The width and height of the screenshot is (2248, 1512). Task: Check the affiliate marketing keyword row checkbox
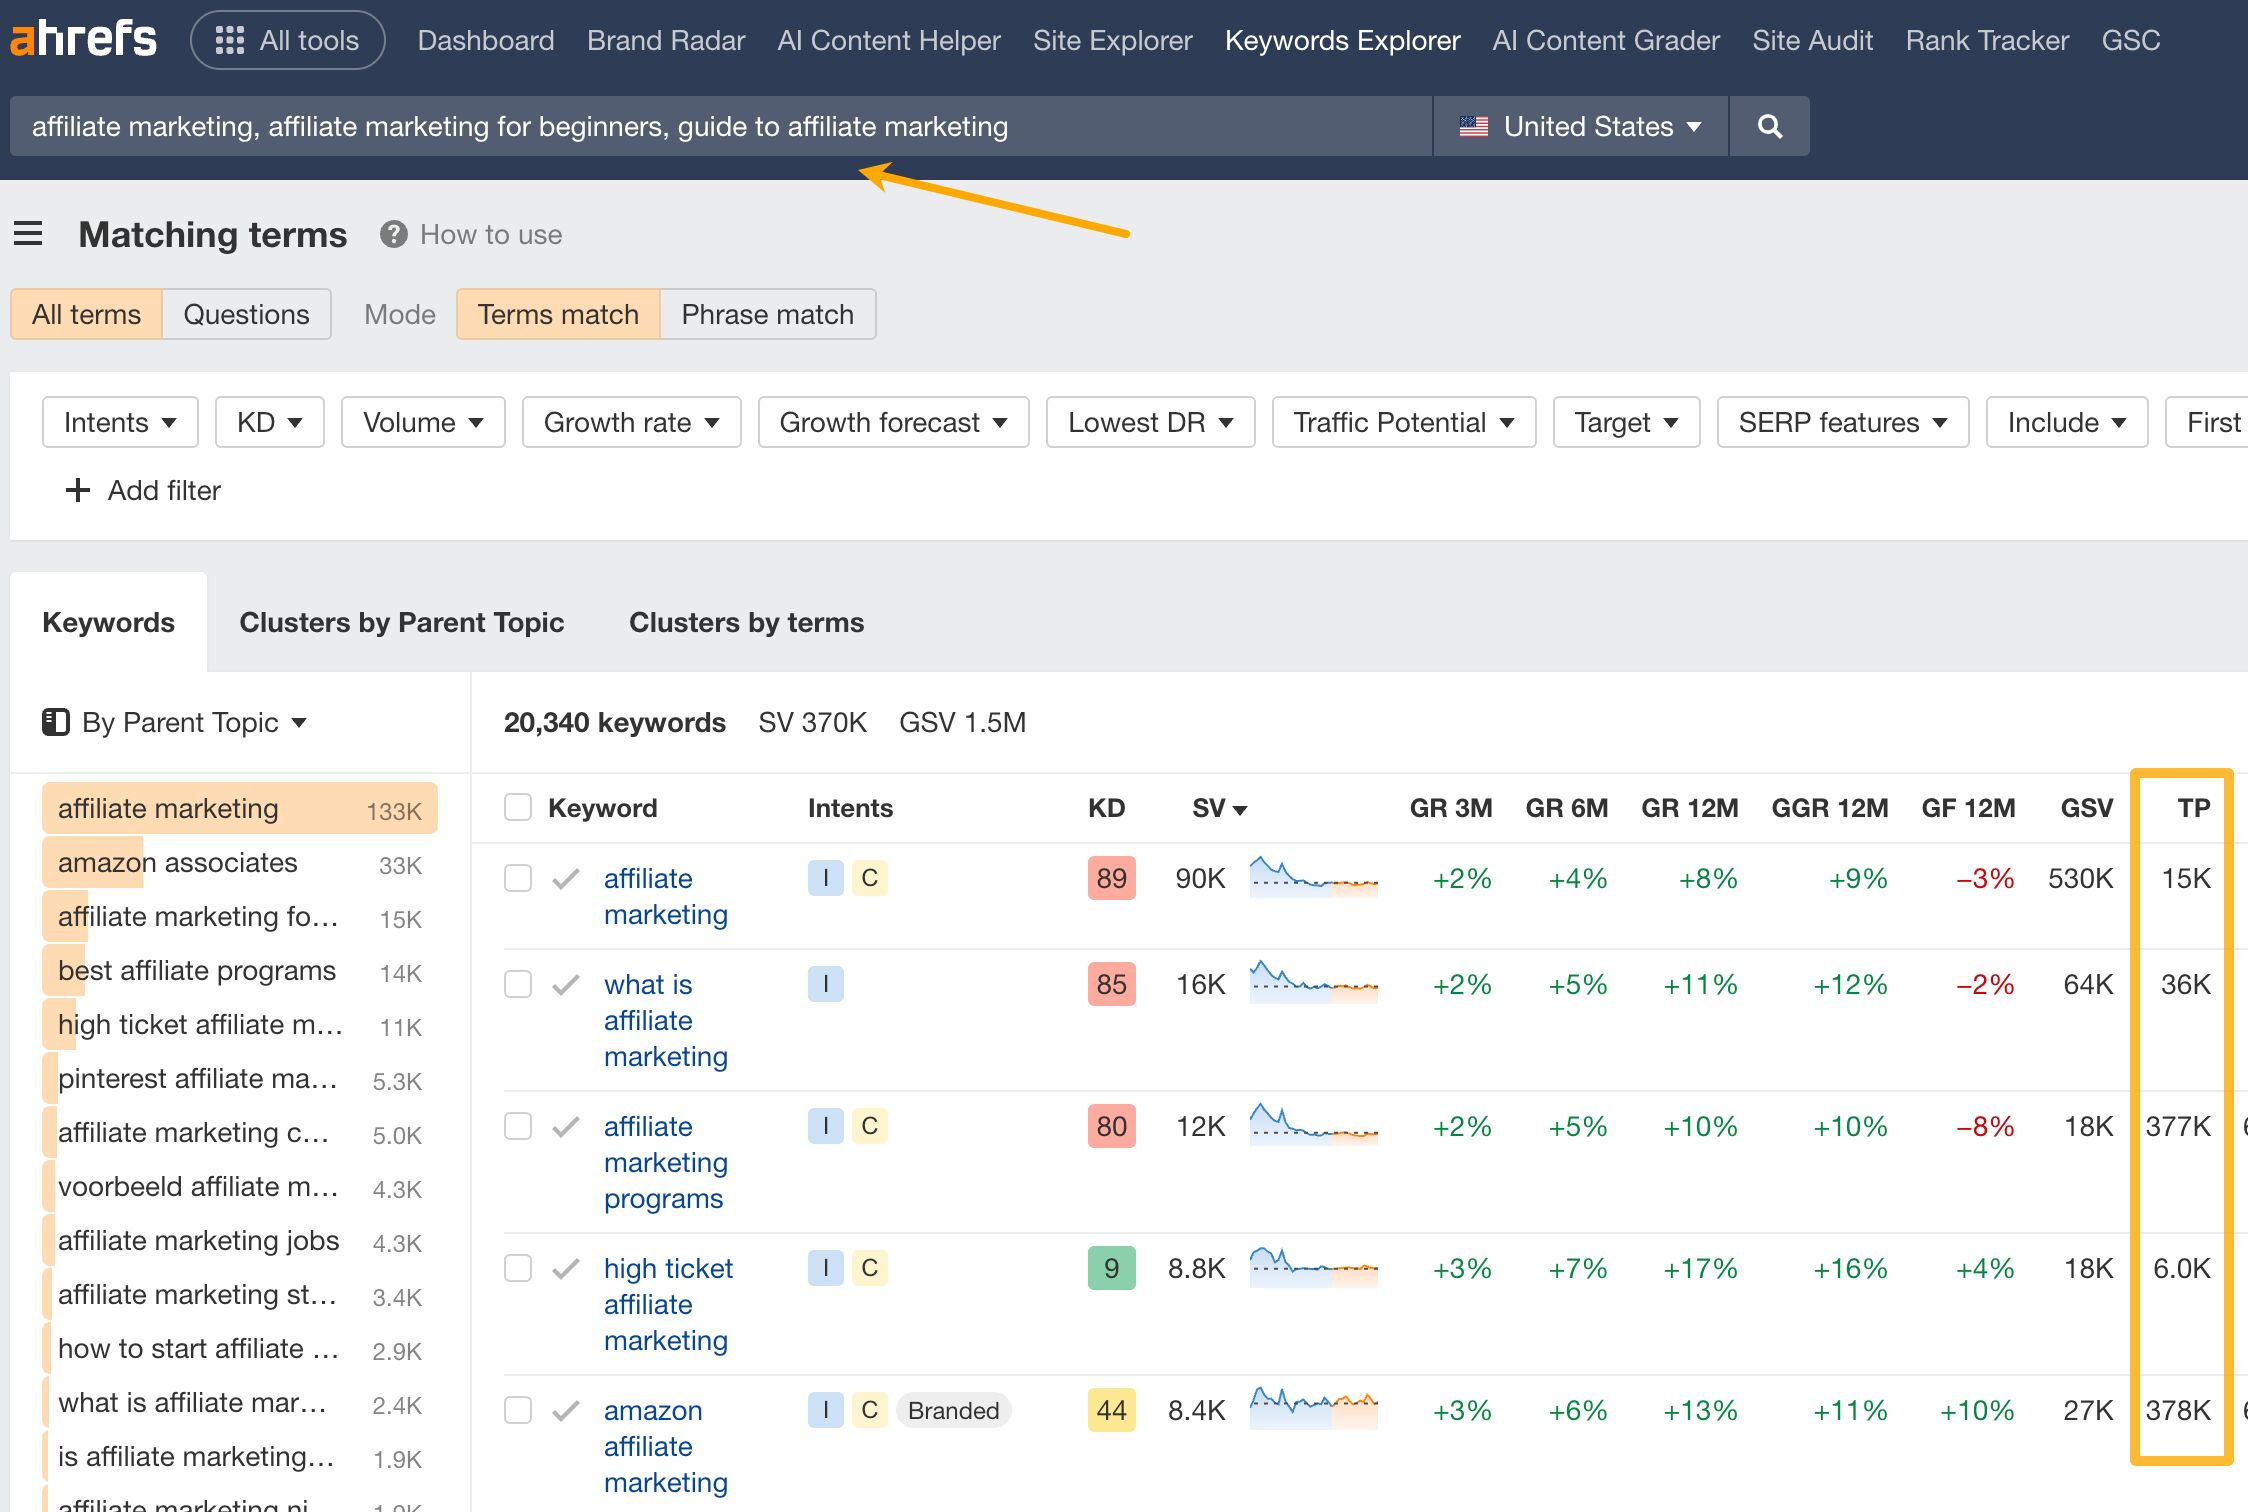(517, 878)
